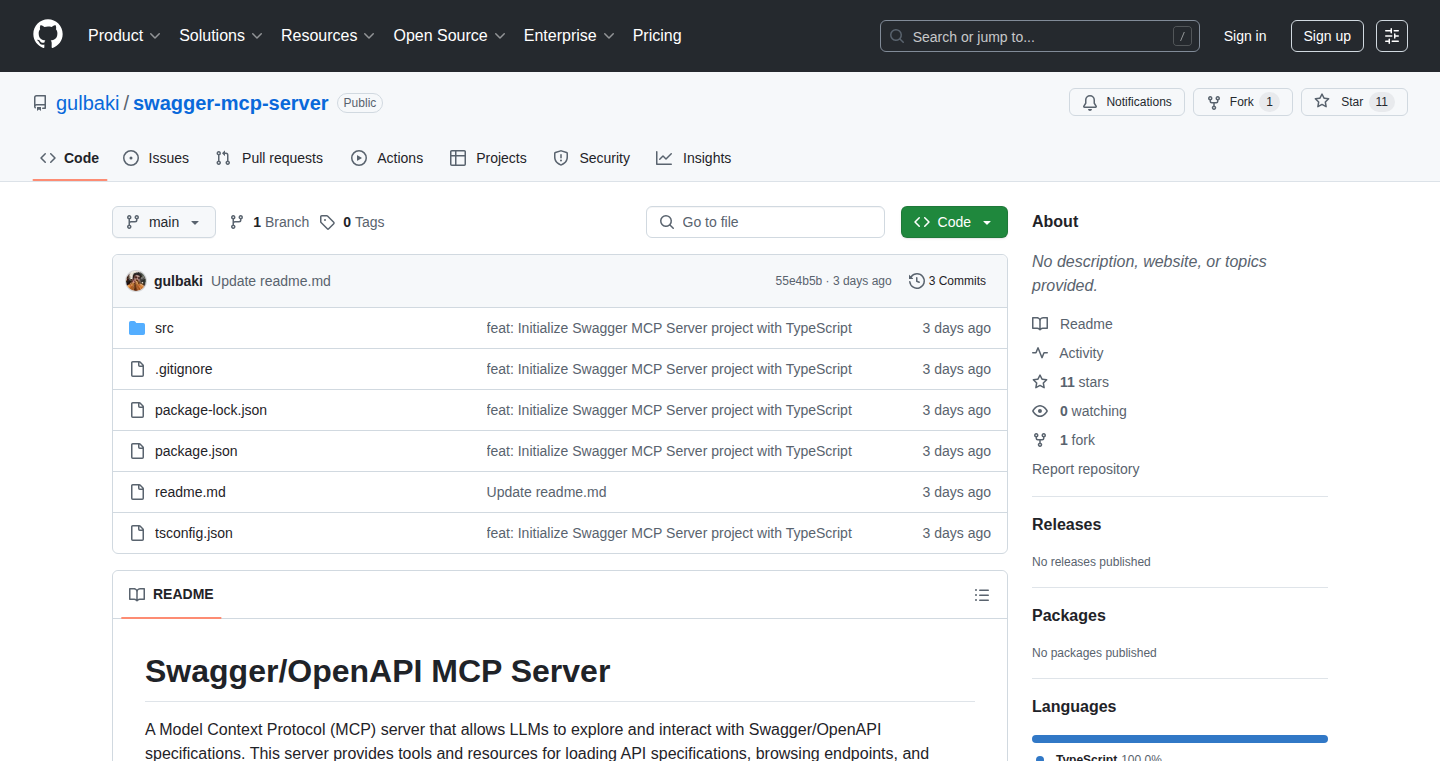The width and height of the screenshot is (1440, 761).
Task: Focus the Search or jump to field
Action: coord(1040,36)
